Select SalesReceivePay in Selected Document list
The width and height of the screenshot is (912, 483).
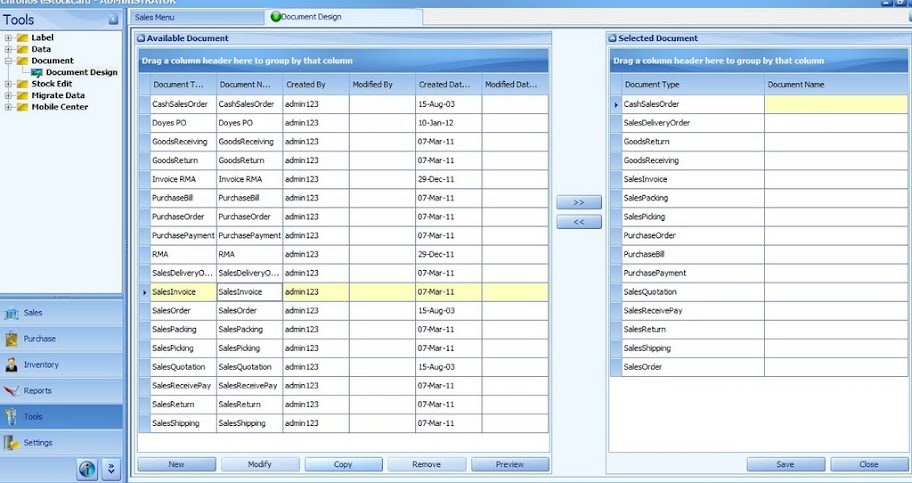tap(759, 311)
